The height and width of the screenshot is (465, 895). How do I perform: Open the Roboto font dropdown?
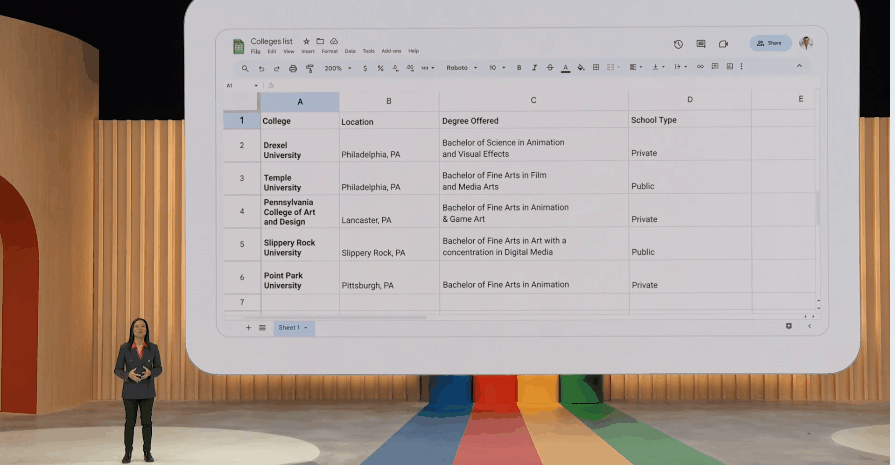pyautogui.click(x=461, y=68)
